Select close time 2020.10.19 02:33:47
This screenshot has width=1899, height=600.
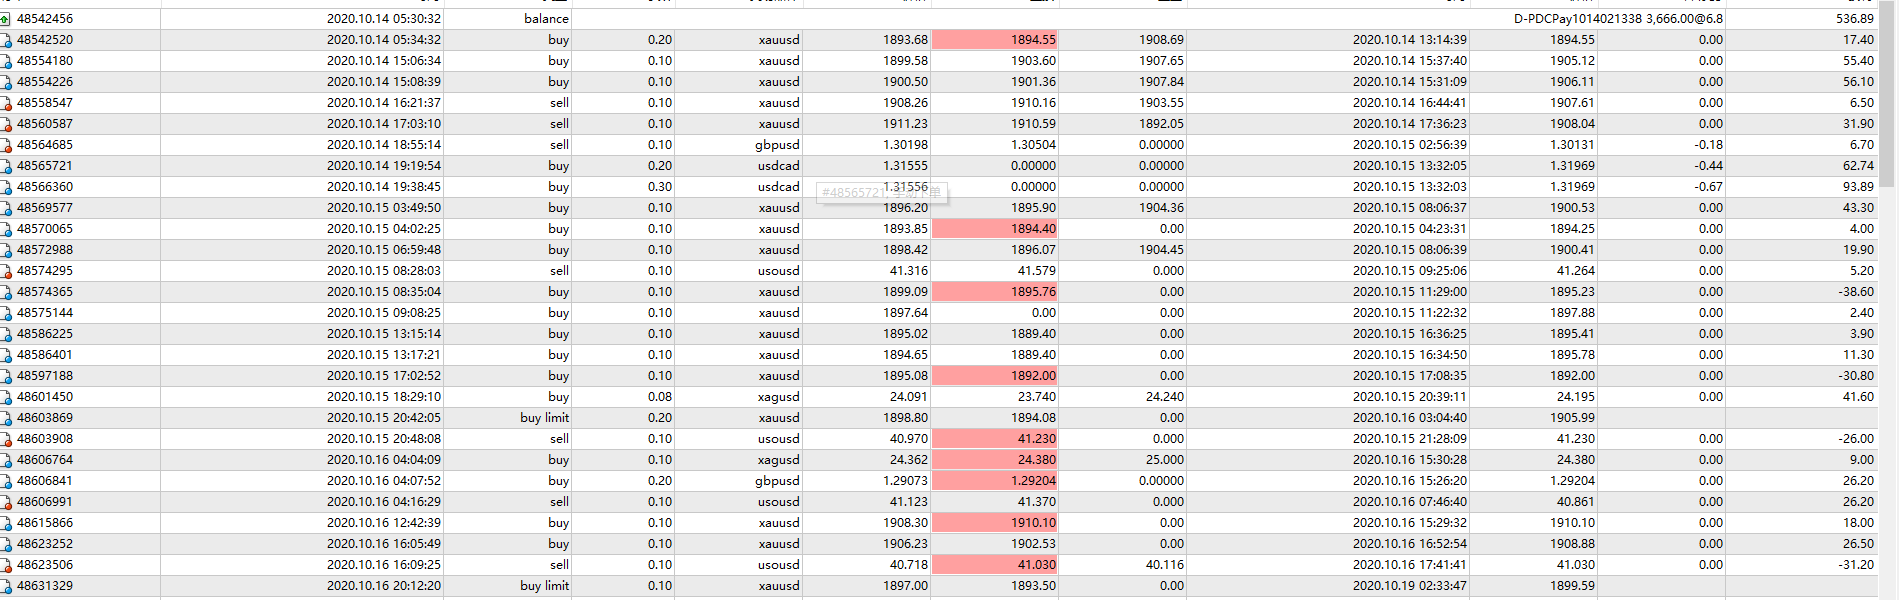pyautogui.click(x=1410, y=586)
